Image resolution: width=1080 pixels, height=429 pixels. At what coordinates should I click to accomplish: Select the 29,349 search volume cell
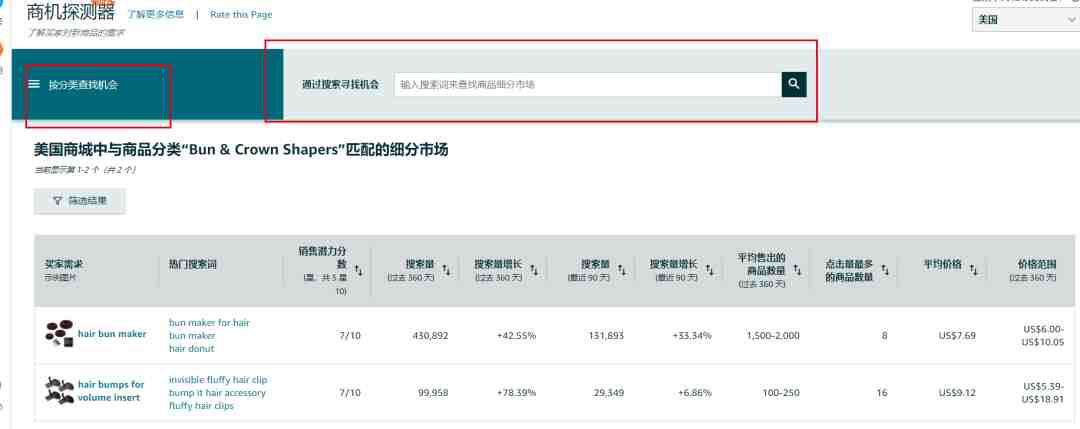(609, 393)
